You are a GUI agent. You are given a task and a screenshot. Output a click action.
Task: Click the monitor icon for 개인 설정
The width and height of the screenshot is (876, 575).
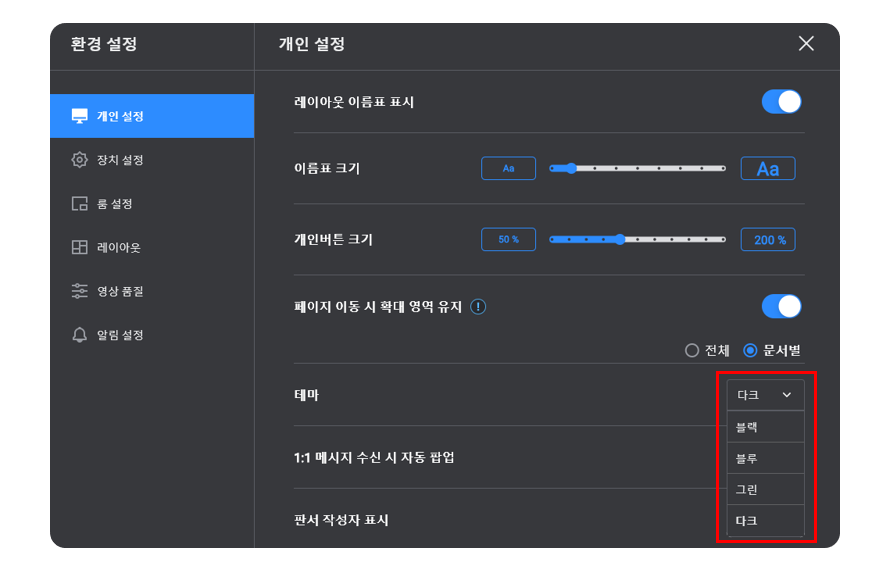tap(79, 116)
